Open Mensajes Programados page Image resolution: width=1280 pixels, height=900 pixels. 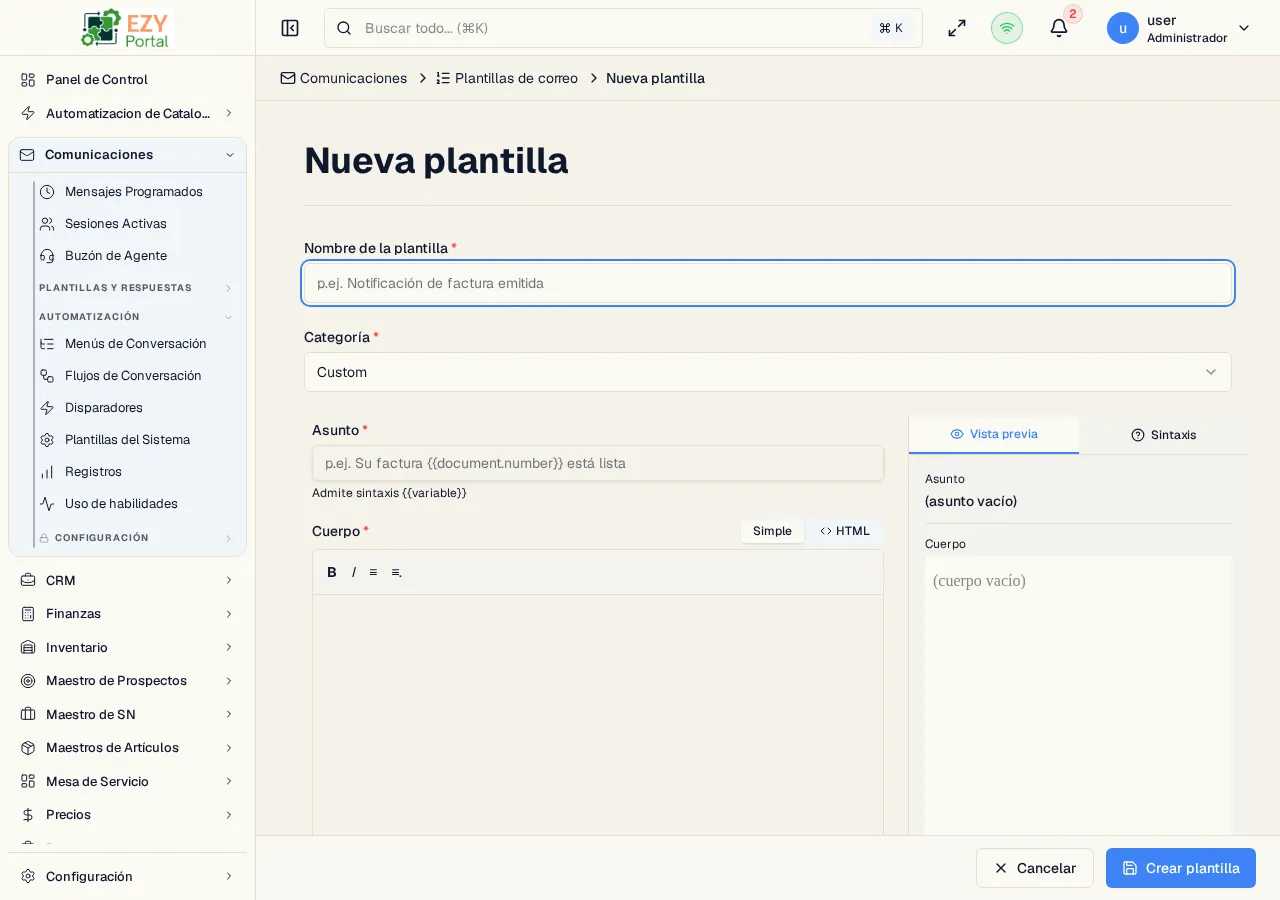click(x=134, y=191)
